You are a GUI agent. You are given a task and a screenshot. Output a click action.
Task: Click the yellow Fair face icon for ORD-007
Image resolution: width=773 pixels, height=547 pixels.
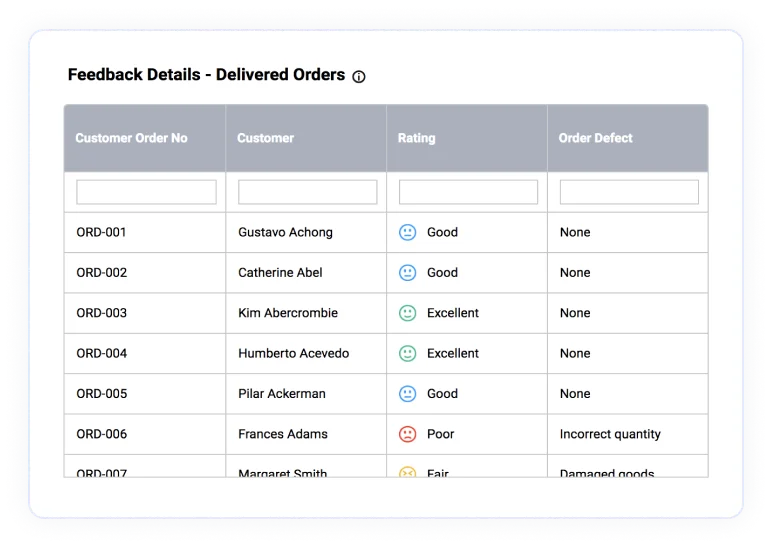click(x=408, y=472)
